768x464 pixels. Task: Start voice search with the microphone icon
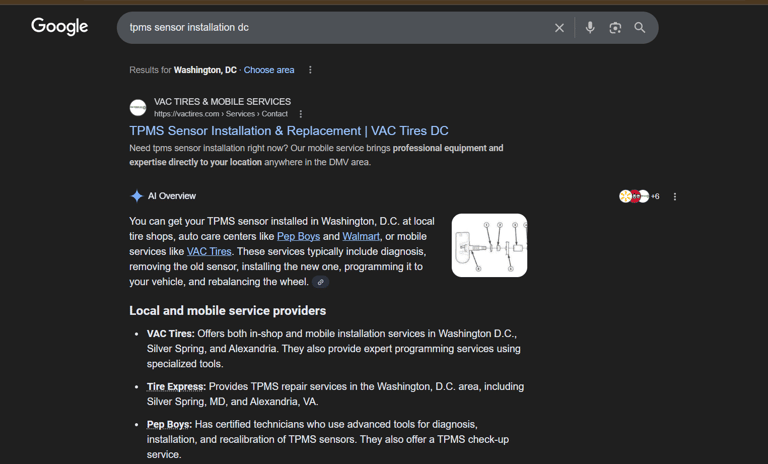pos(590,27)
